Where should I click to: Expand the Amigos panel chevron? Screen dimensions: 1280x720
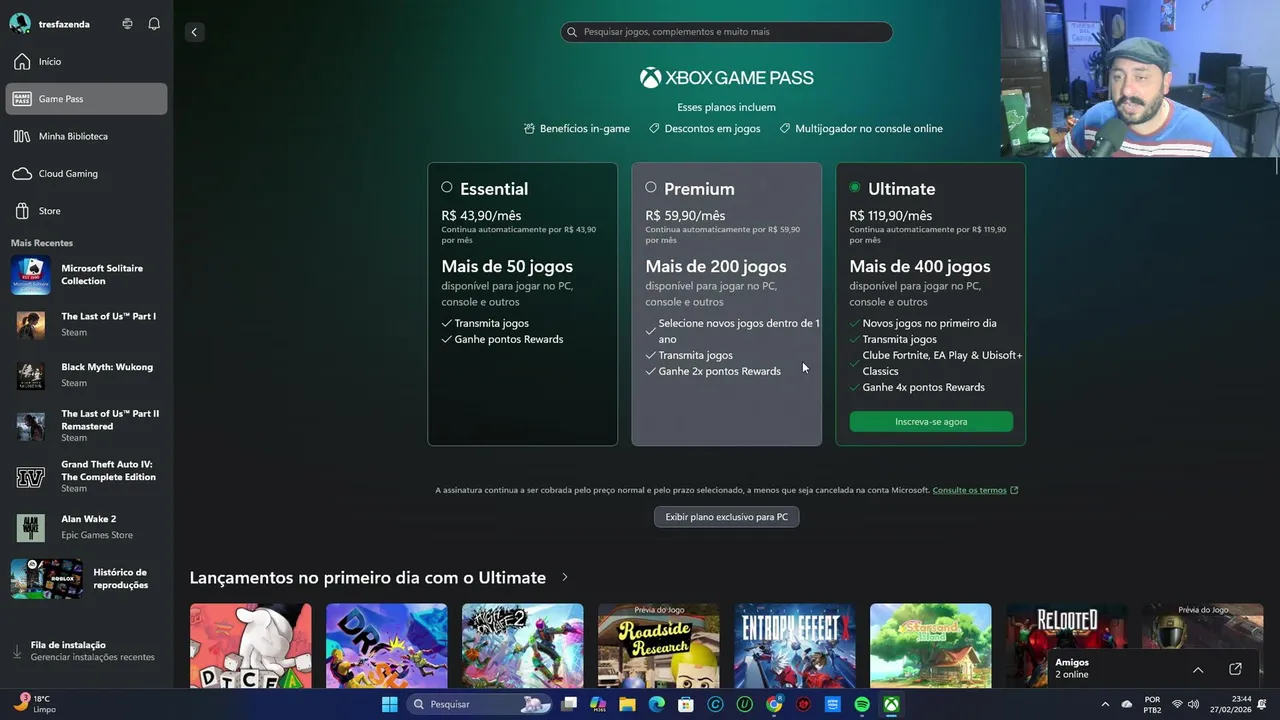coord(1198,669)
